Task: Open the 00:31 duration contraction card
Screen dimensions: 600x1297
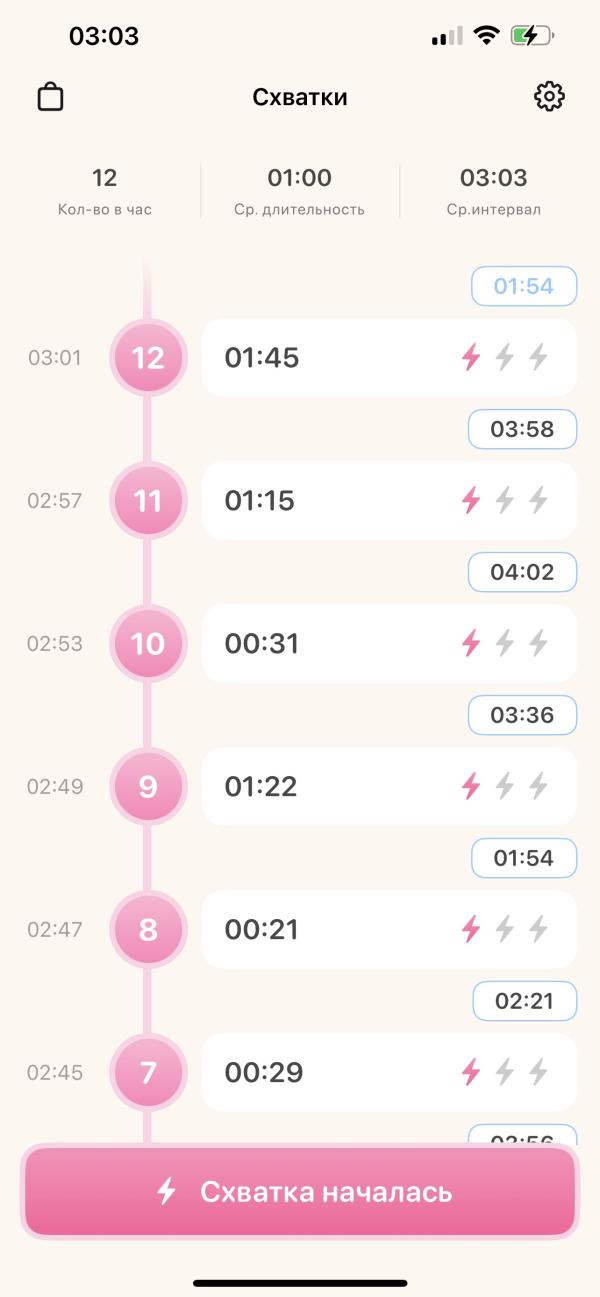Action: pyautogui.click(x=330, y=643)
